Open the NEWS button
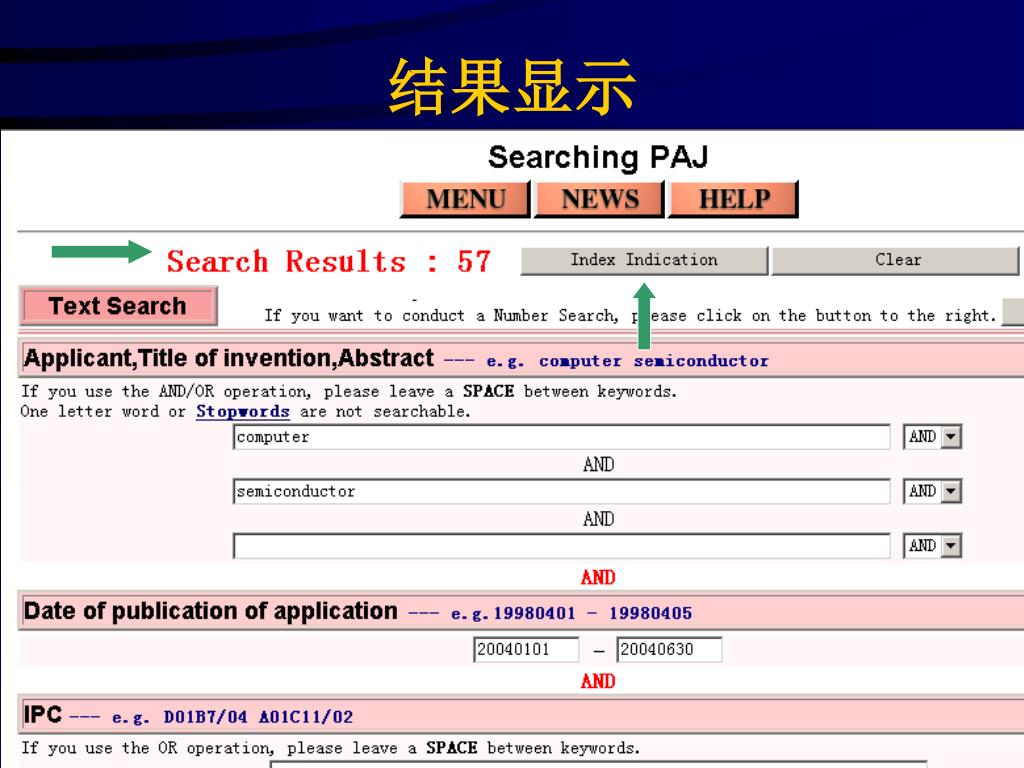Image resolution: width=1024 pixels, height=768 pixels. [x=600, y=199]
